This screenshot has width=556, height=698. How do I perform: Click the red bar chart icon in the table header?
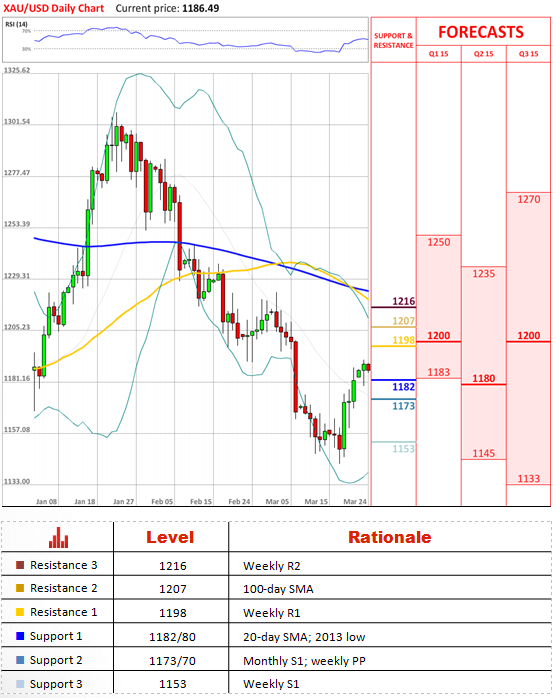click(58, 537)
